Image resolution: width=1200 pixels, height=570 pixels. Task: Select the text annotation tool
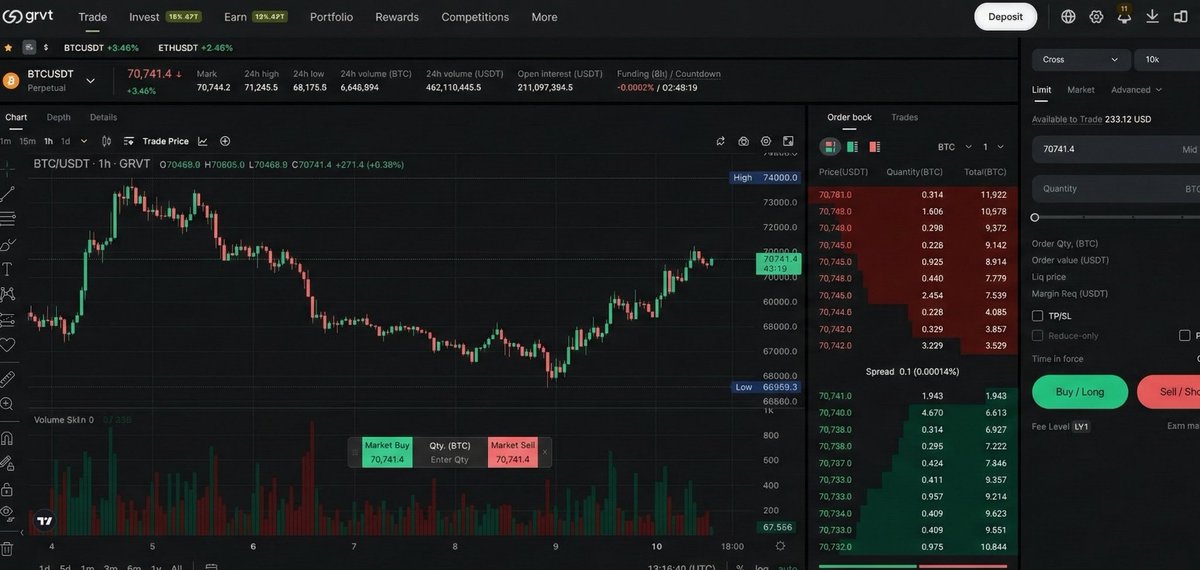pyautogui.click(x=7, y=269)
